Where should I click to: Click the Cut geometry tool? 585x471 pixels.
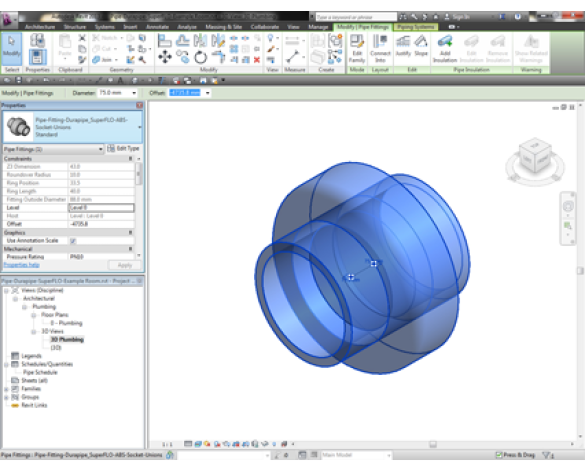point(105,49)
